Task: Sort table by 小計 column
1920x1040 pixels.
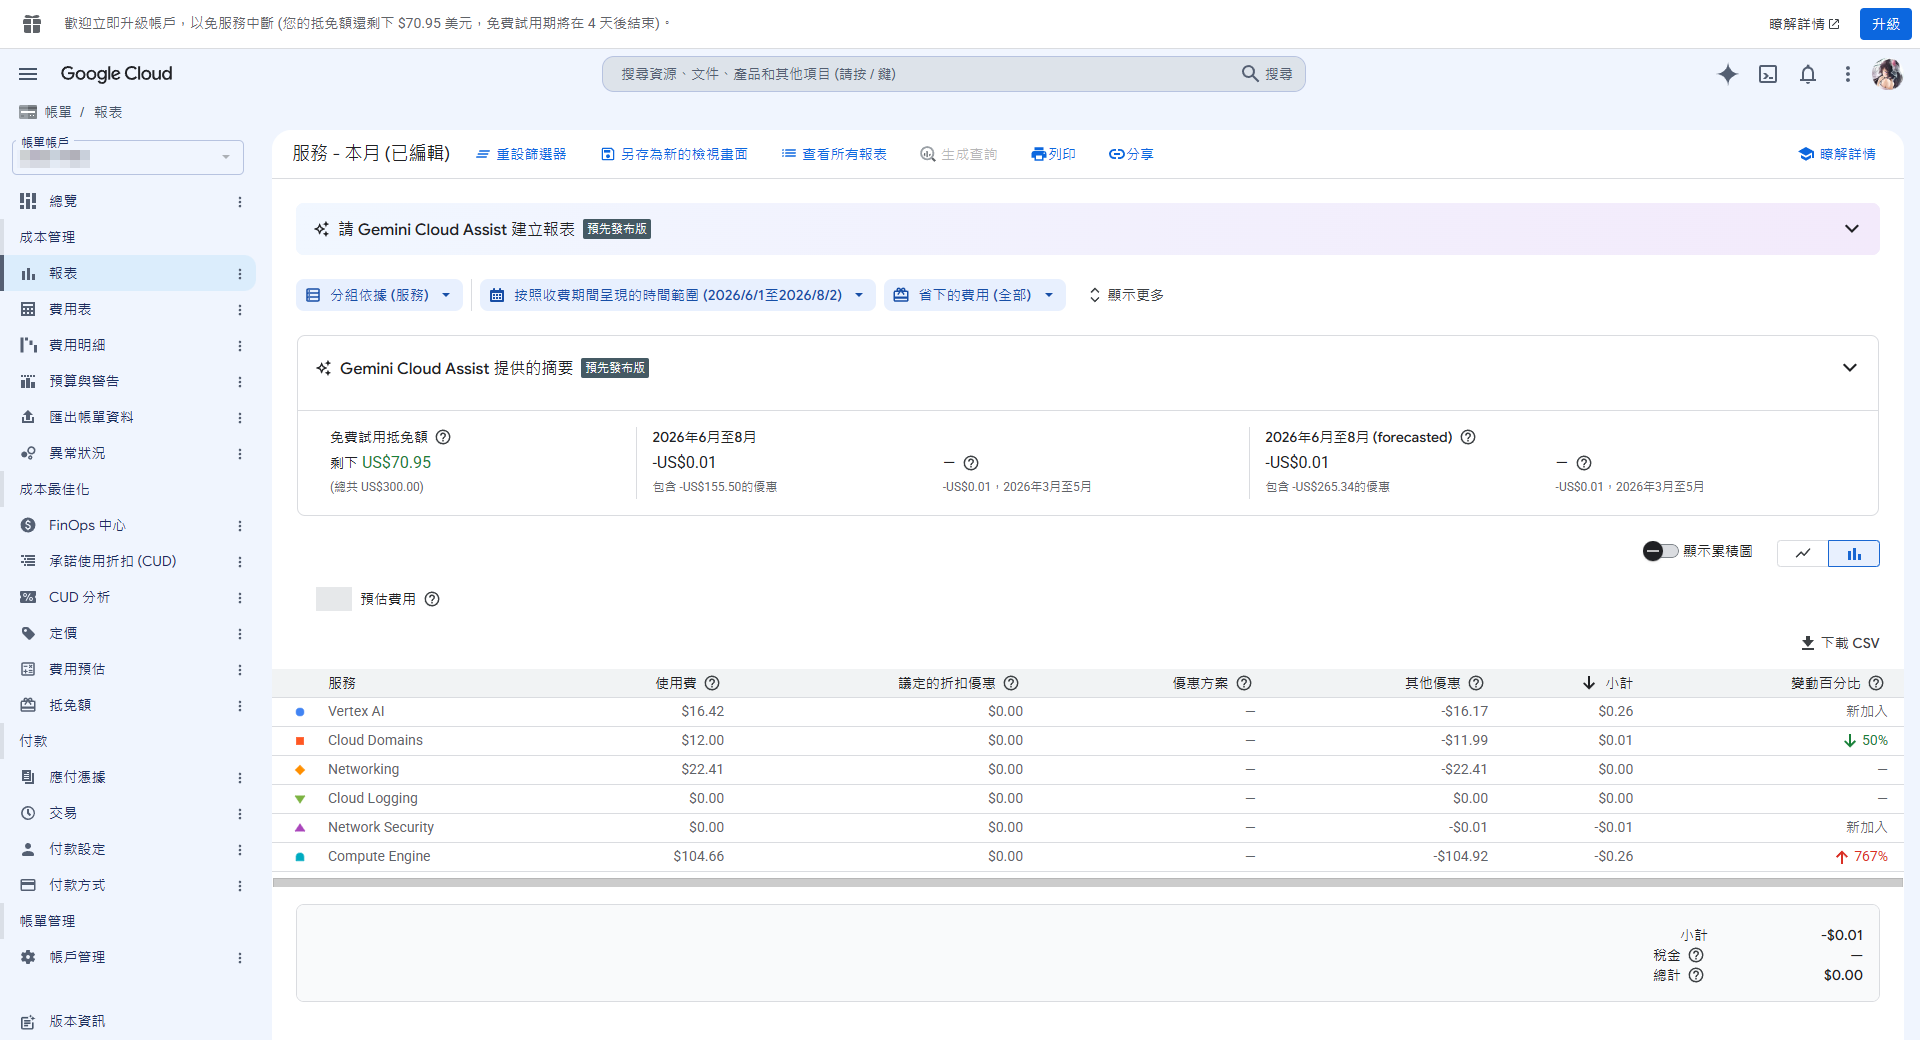Action: (x=1608, y=683)
